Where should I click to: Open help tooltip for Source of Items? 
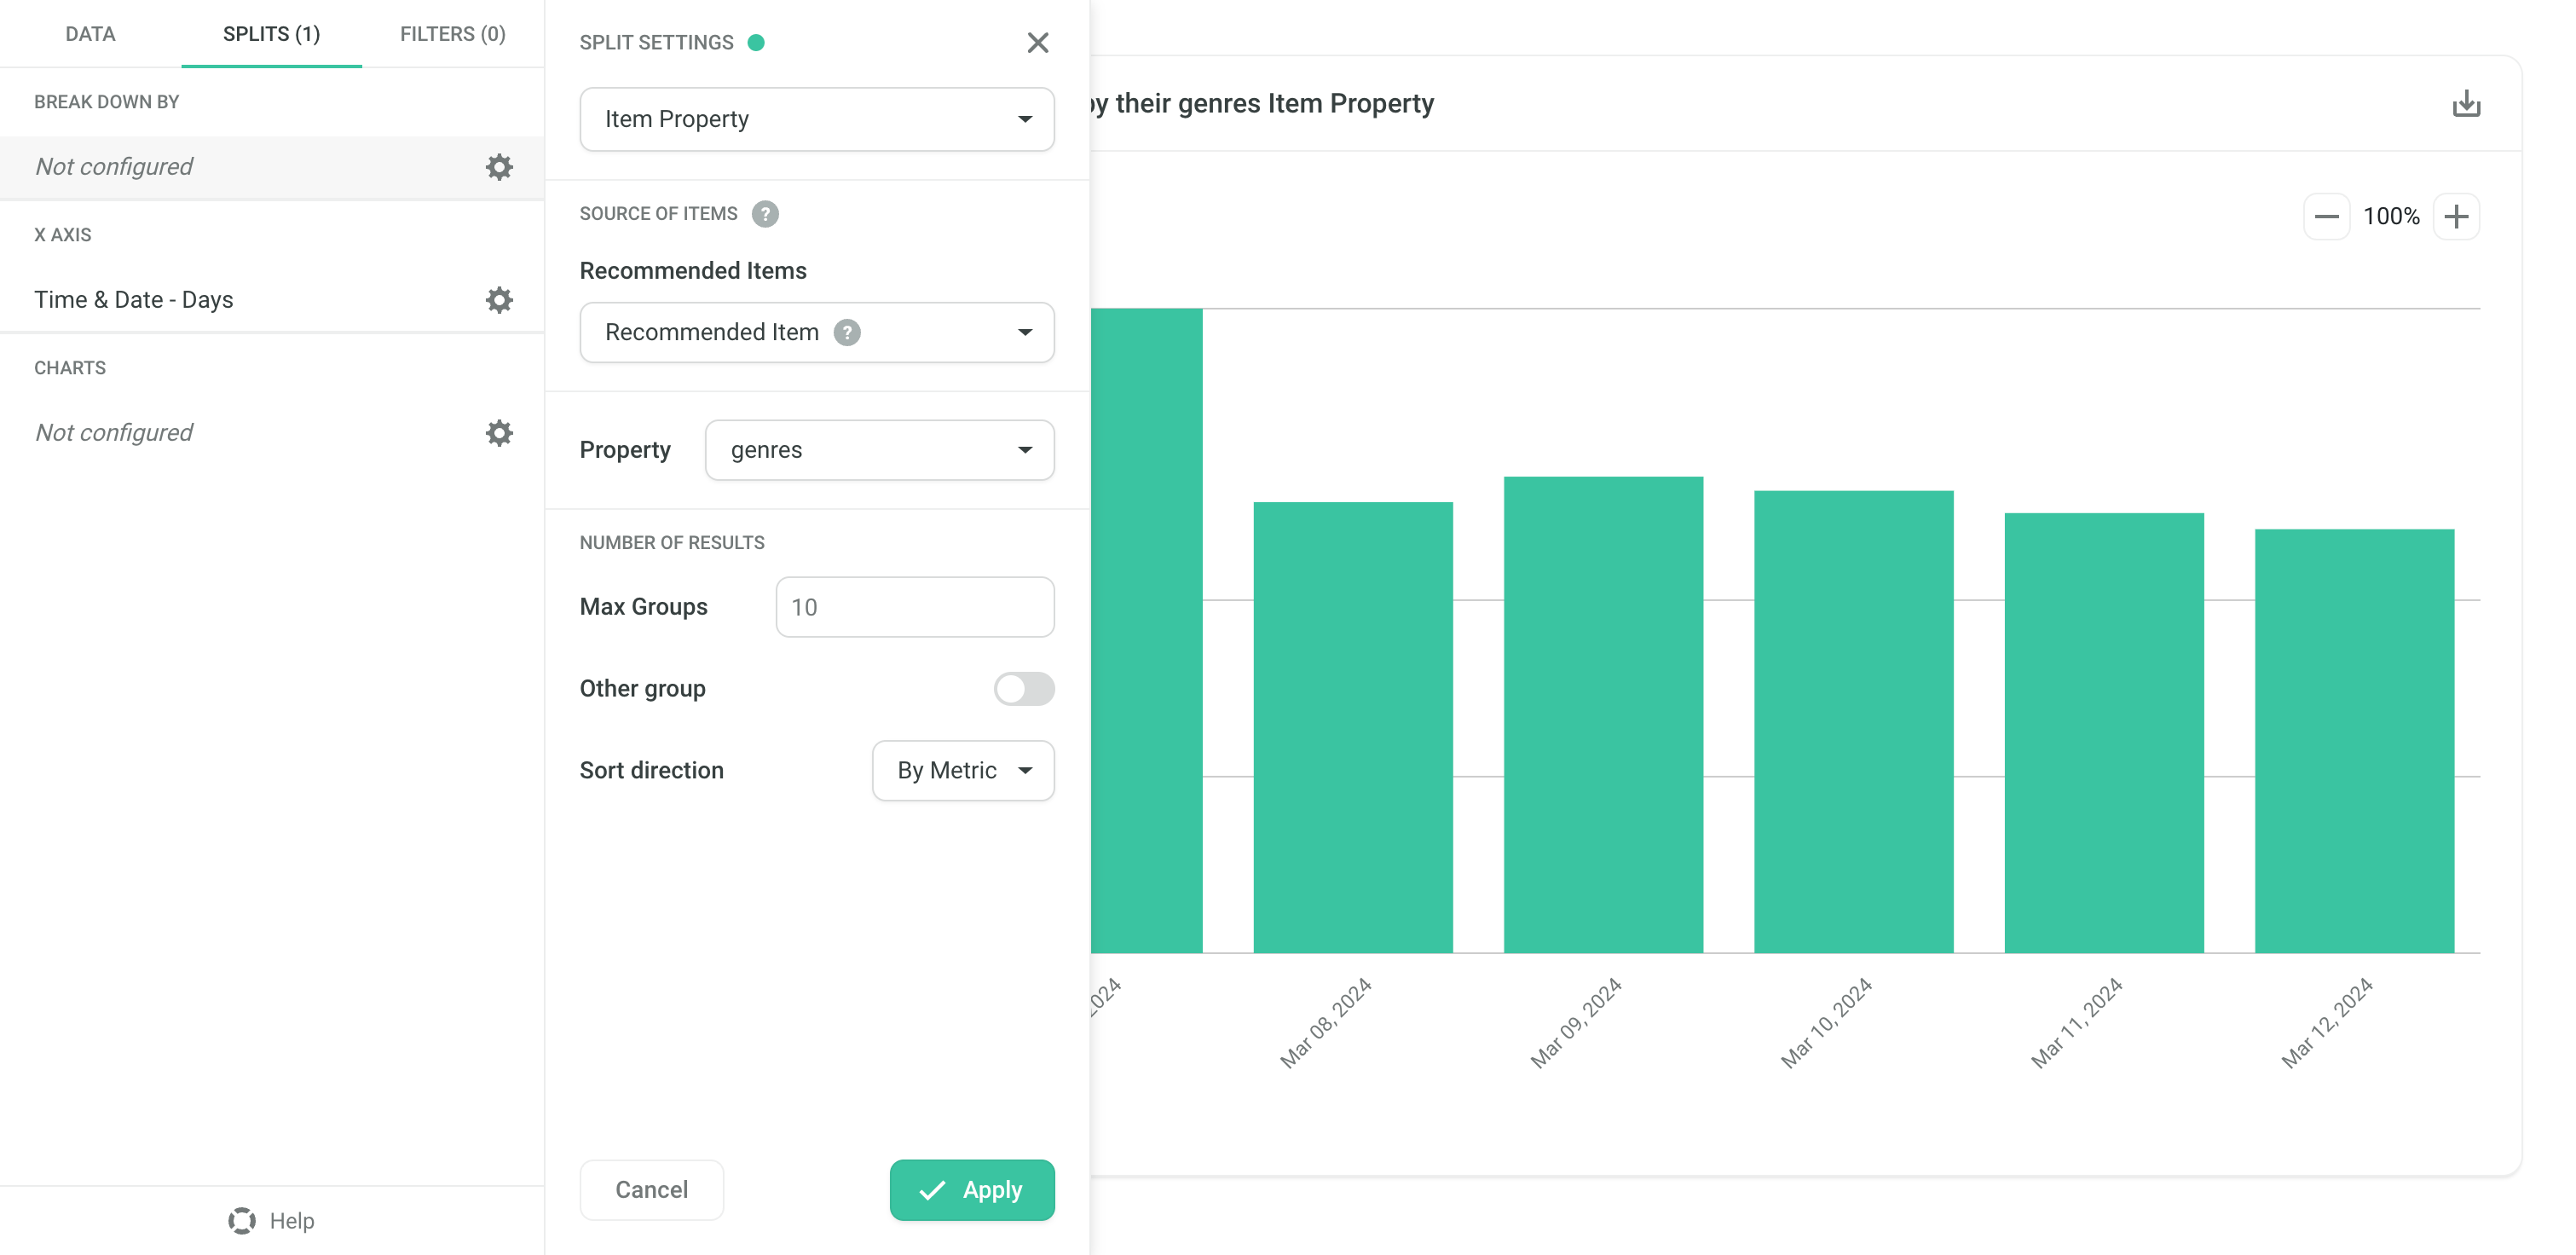tap(765, 213)
